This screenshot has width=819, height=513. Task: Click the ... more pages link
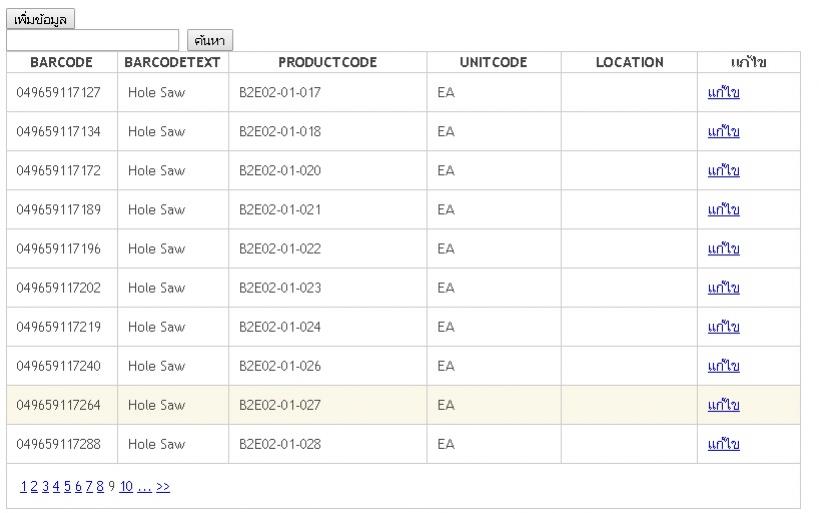(x=144, y=487)
